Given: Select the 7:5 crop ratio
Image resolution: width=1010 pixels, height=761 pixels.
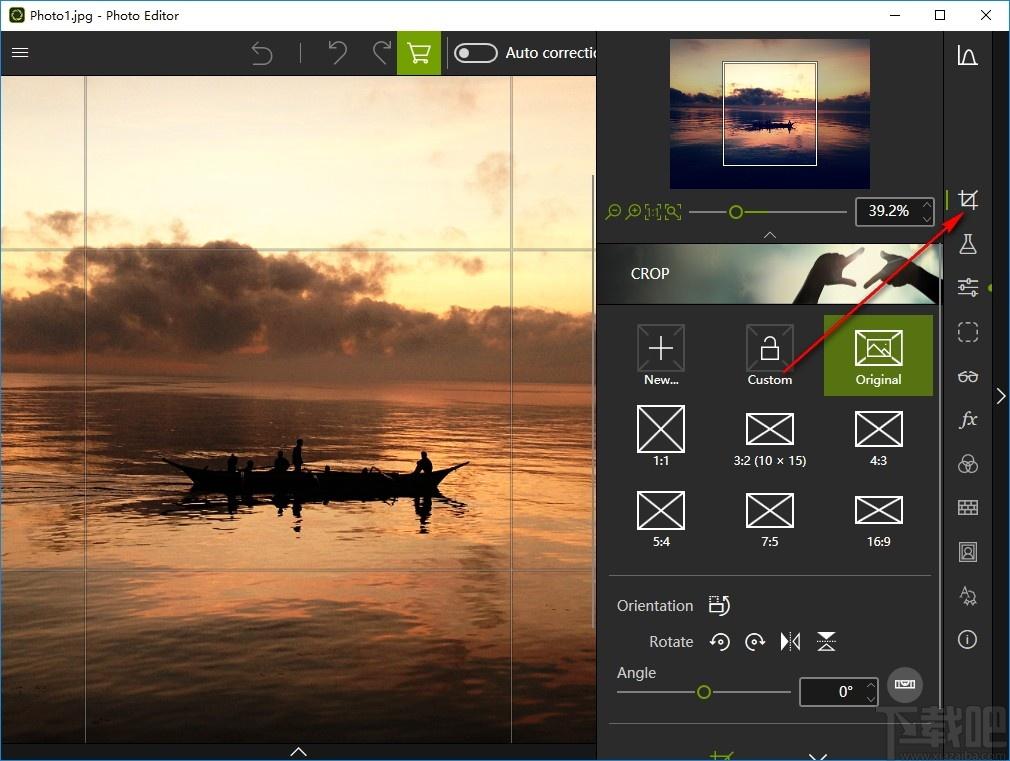Looking at the screenshot, I should 770,519.
